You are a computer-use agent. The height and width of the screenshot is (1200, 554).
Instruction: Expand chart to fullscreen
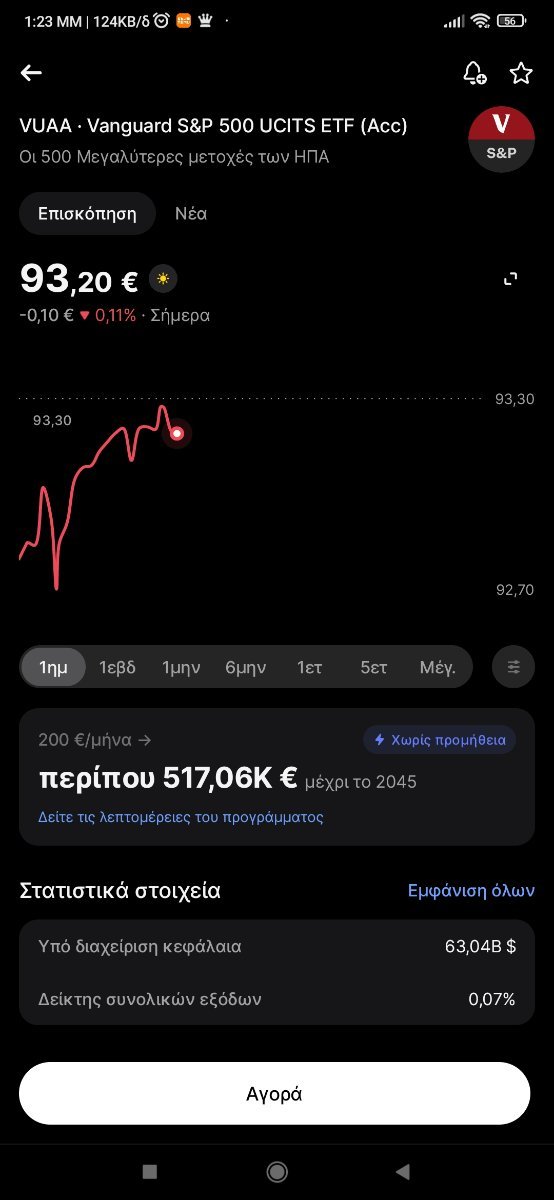click(511, 279)
